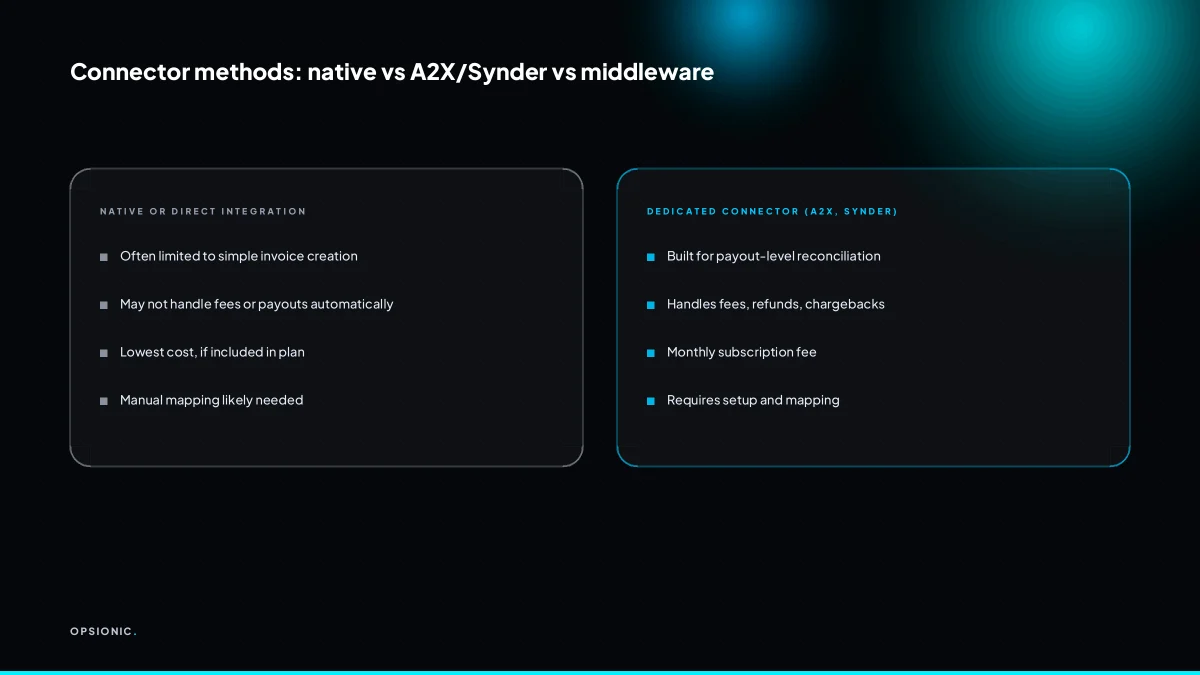Click 'Handles fees, refunds, chargebacks' text
The image size is (1200, 675).
[776, 304]
